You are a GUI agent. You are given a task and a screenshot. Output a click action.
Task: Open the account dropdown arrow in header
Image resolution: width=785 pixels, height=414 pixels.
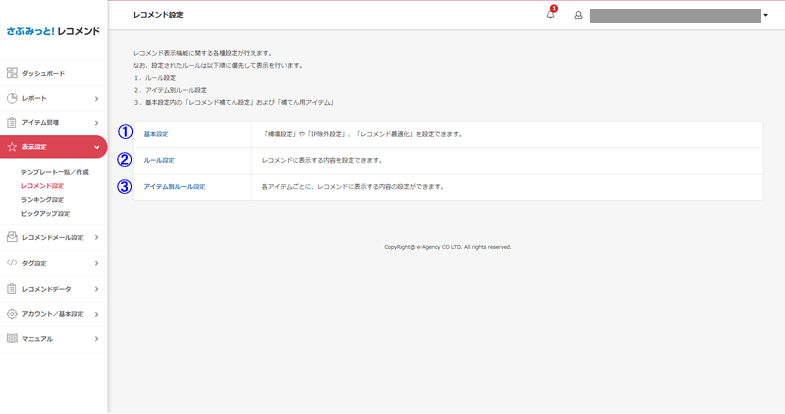[x=765, y=16]
